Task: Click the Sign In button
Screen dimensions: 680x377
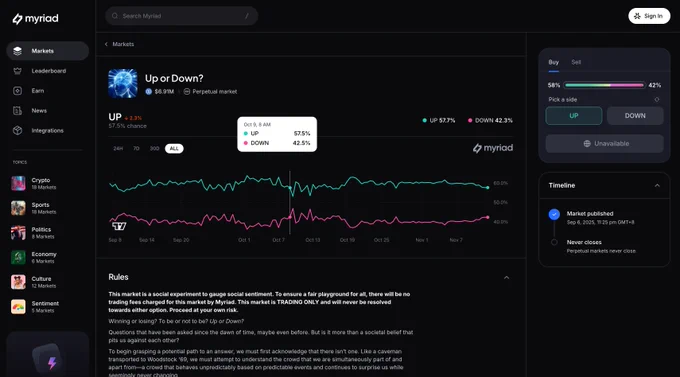Action: coord(649,16)
